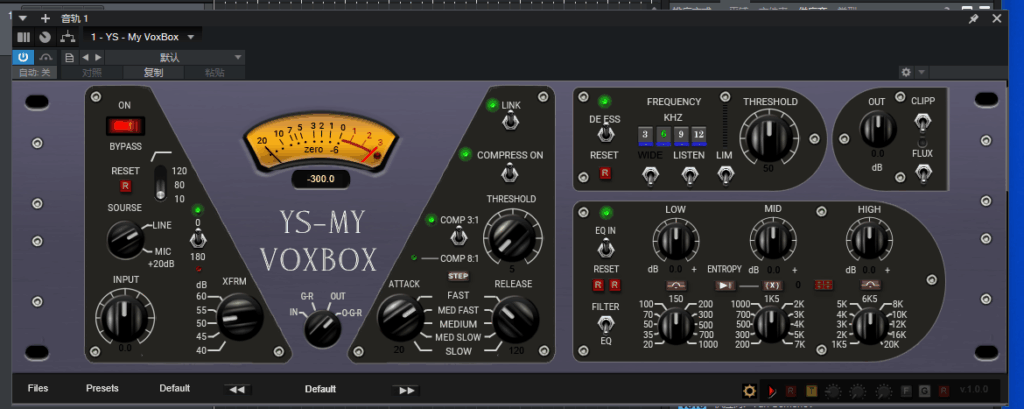Flip the FILTER/EQ toggle switch
The height and width of the screenshot is (409, 1024).
605,324
